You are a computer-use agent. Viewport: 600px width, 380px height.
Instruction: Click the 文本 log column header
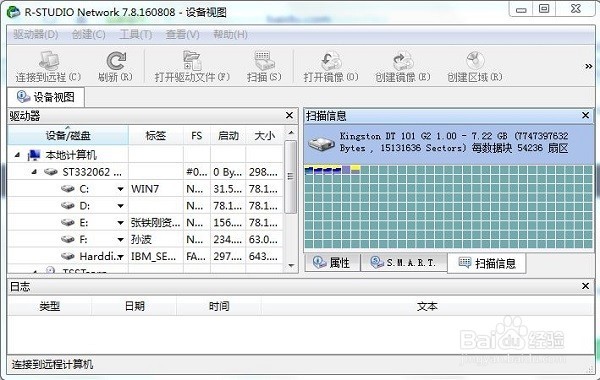pos(427,306)
